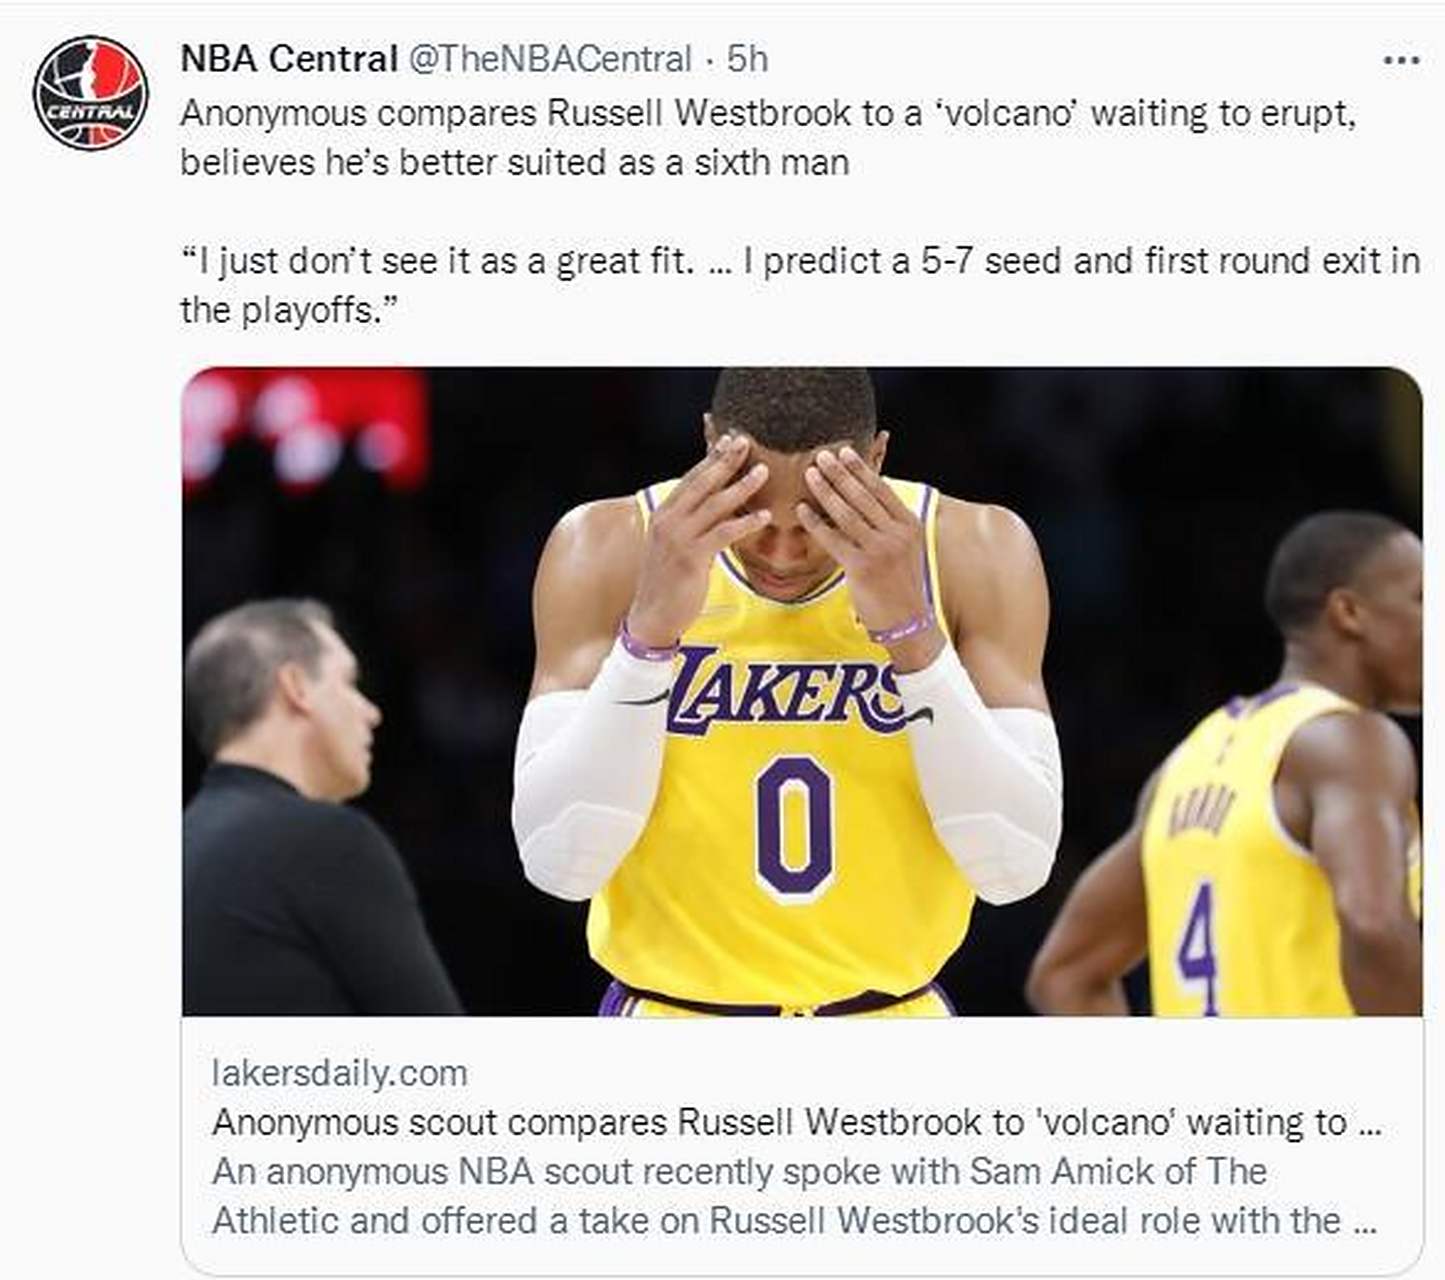
Task: Open the Lakers player photo preview
Action: pos(801,690)
